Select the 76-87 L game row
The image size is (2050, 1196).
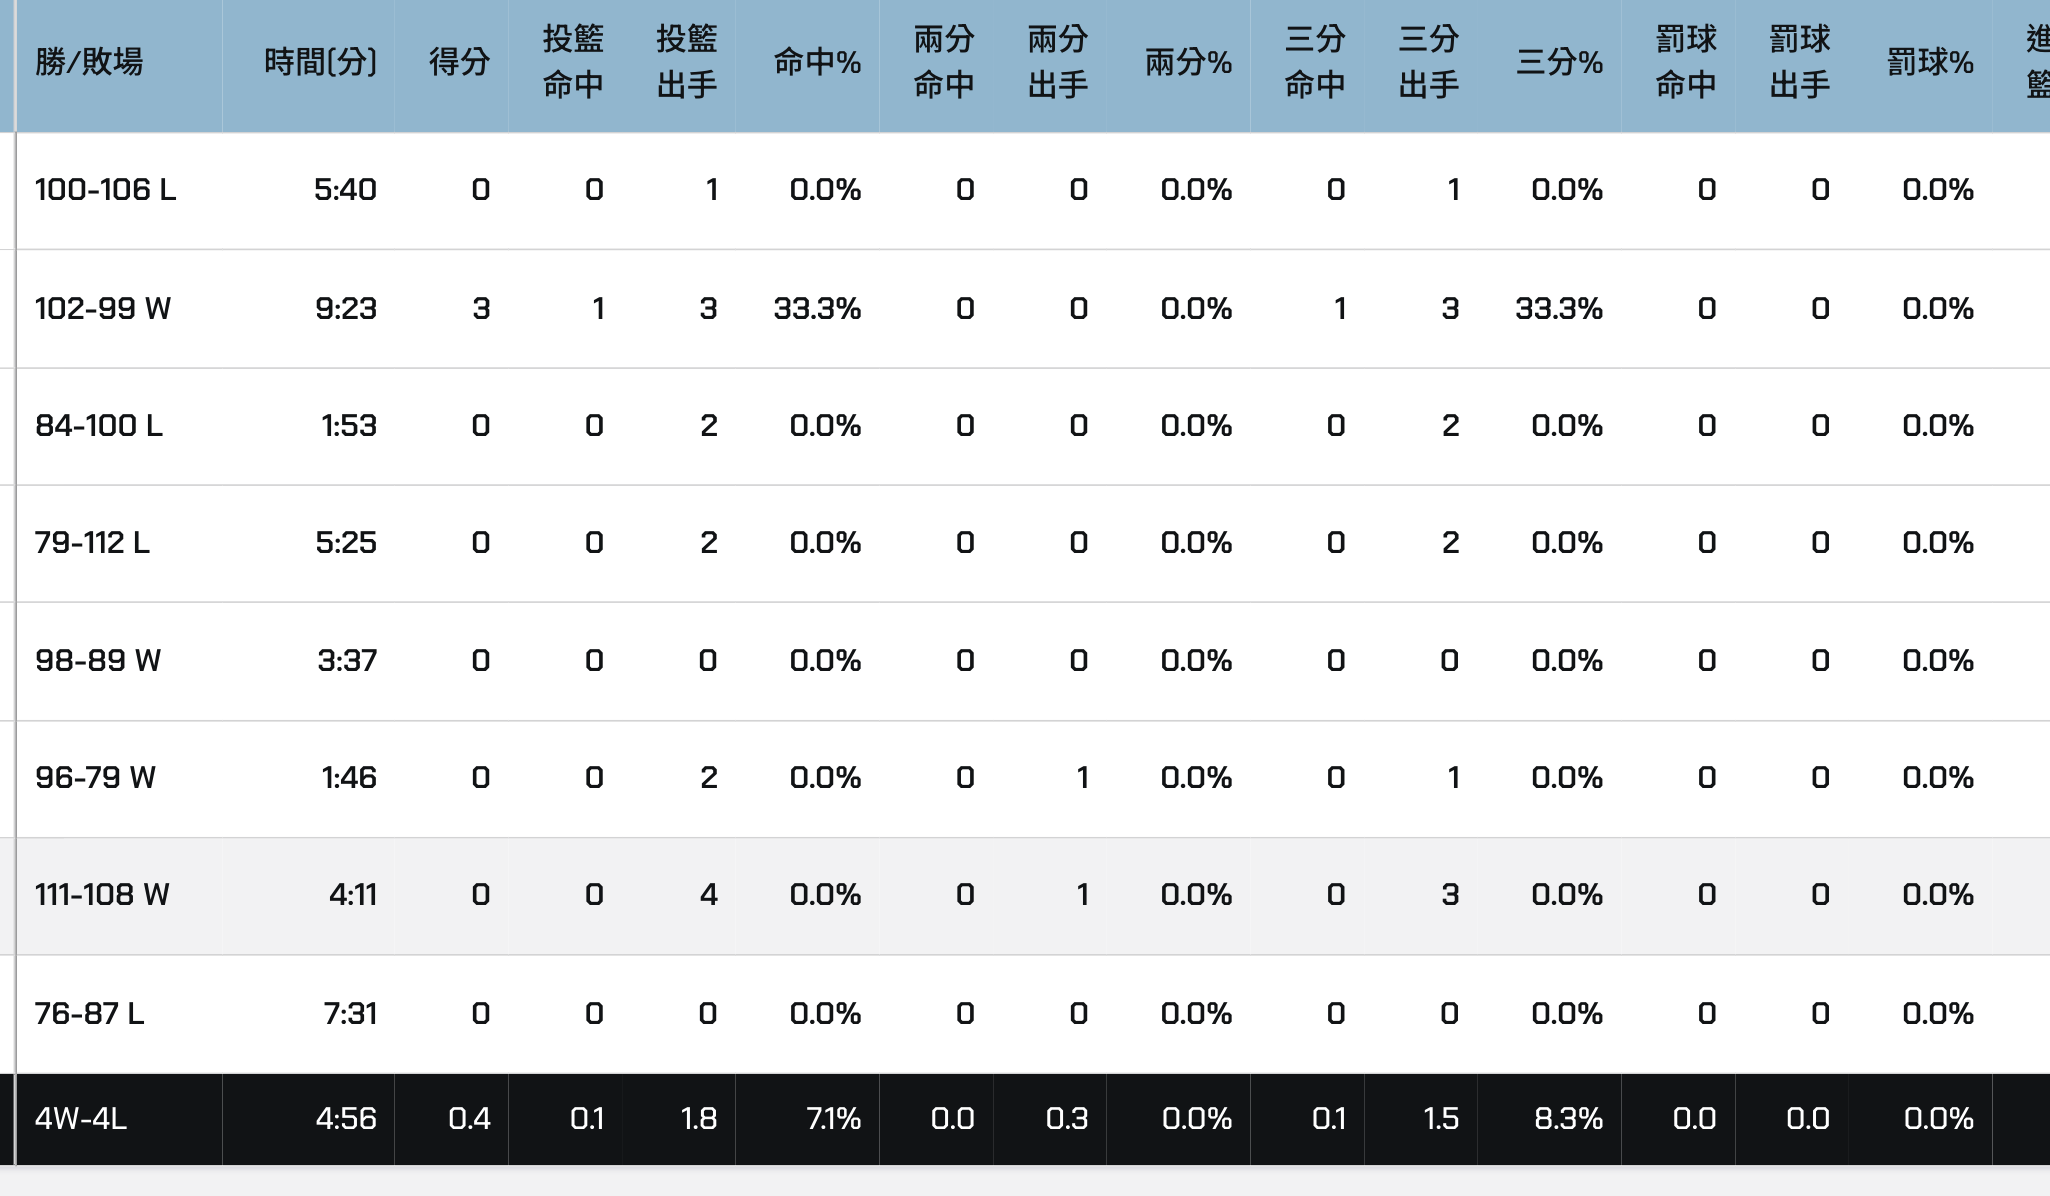90,1014
